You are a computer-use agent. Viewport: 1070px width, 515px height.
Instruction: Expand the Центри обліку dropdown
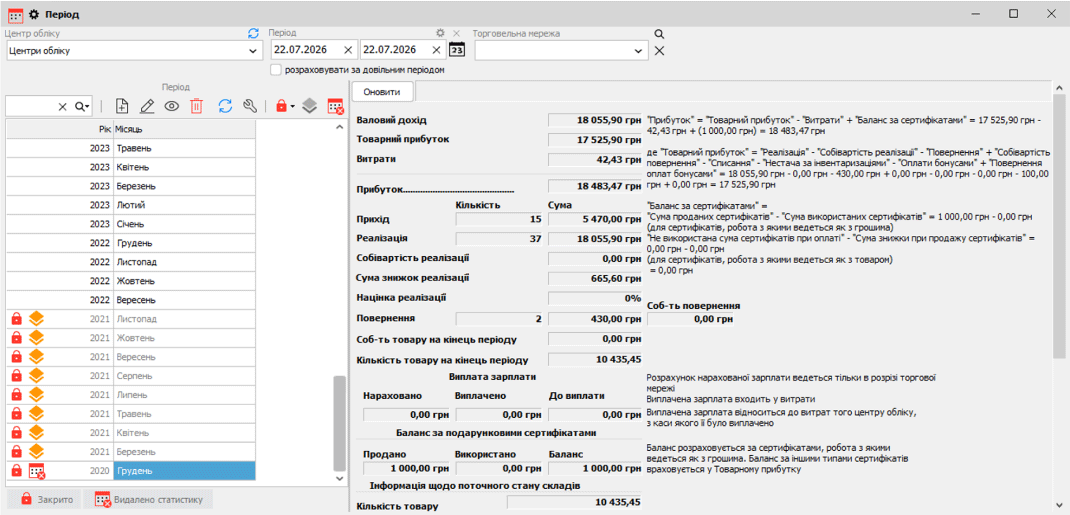pyautogui.click(x=253, y=50)
